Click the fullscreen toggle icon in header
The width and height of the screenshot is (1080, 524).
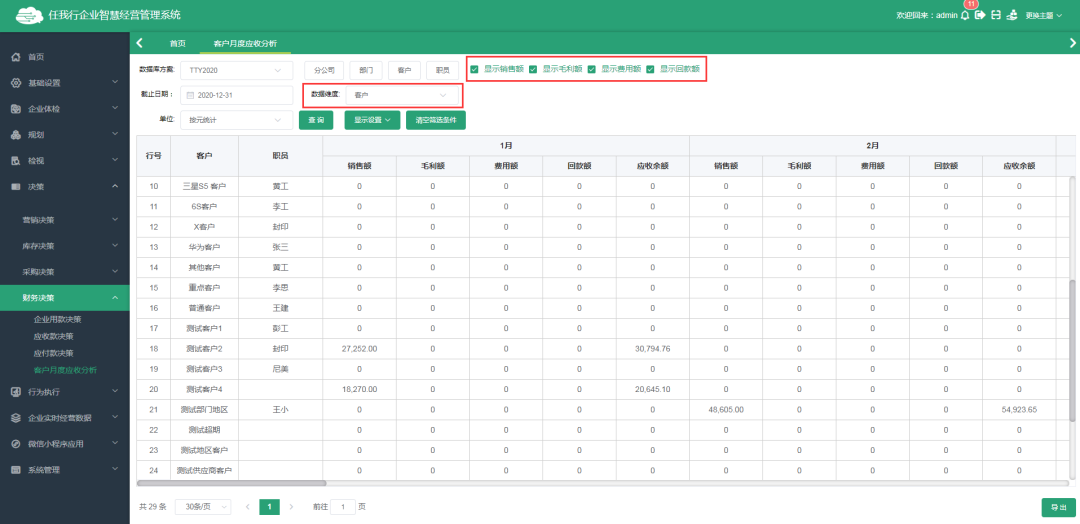996,16
